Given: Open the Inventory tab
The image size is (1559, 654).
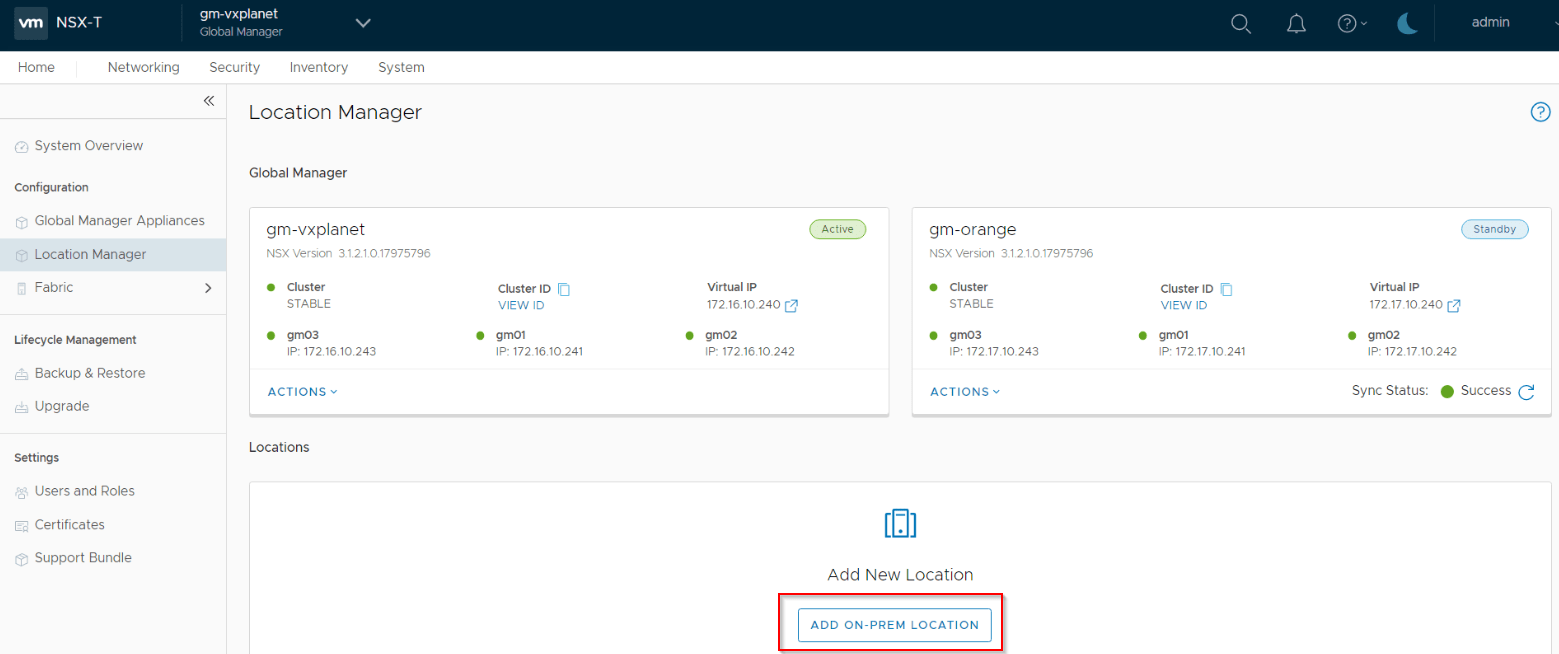Looking at the screenshot, I should point(319,67).
